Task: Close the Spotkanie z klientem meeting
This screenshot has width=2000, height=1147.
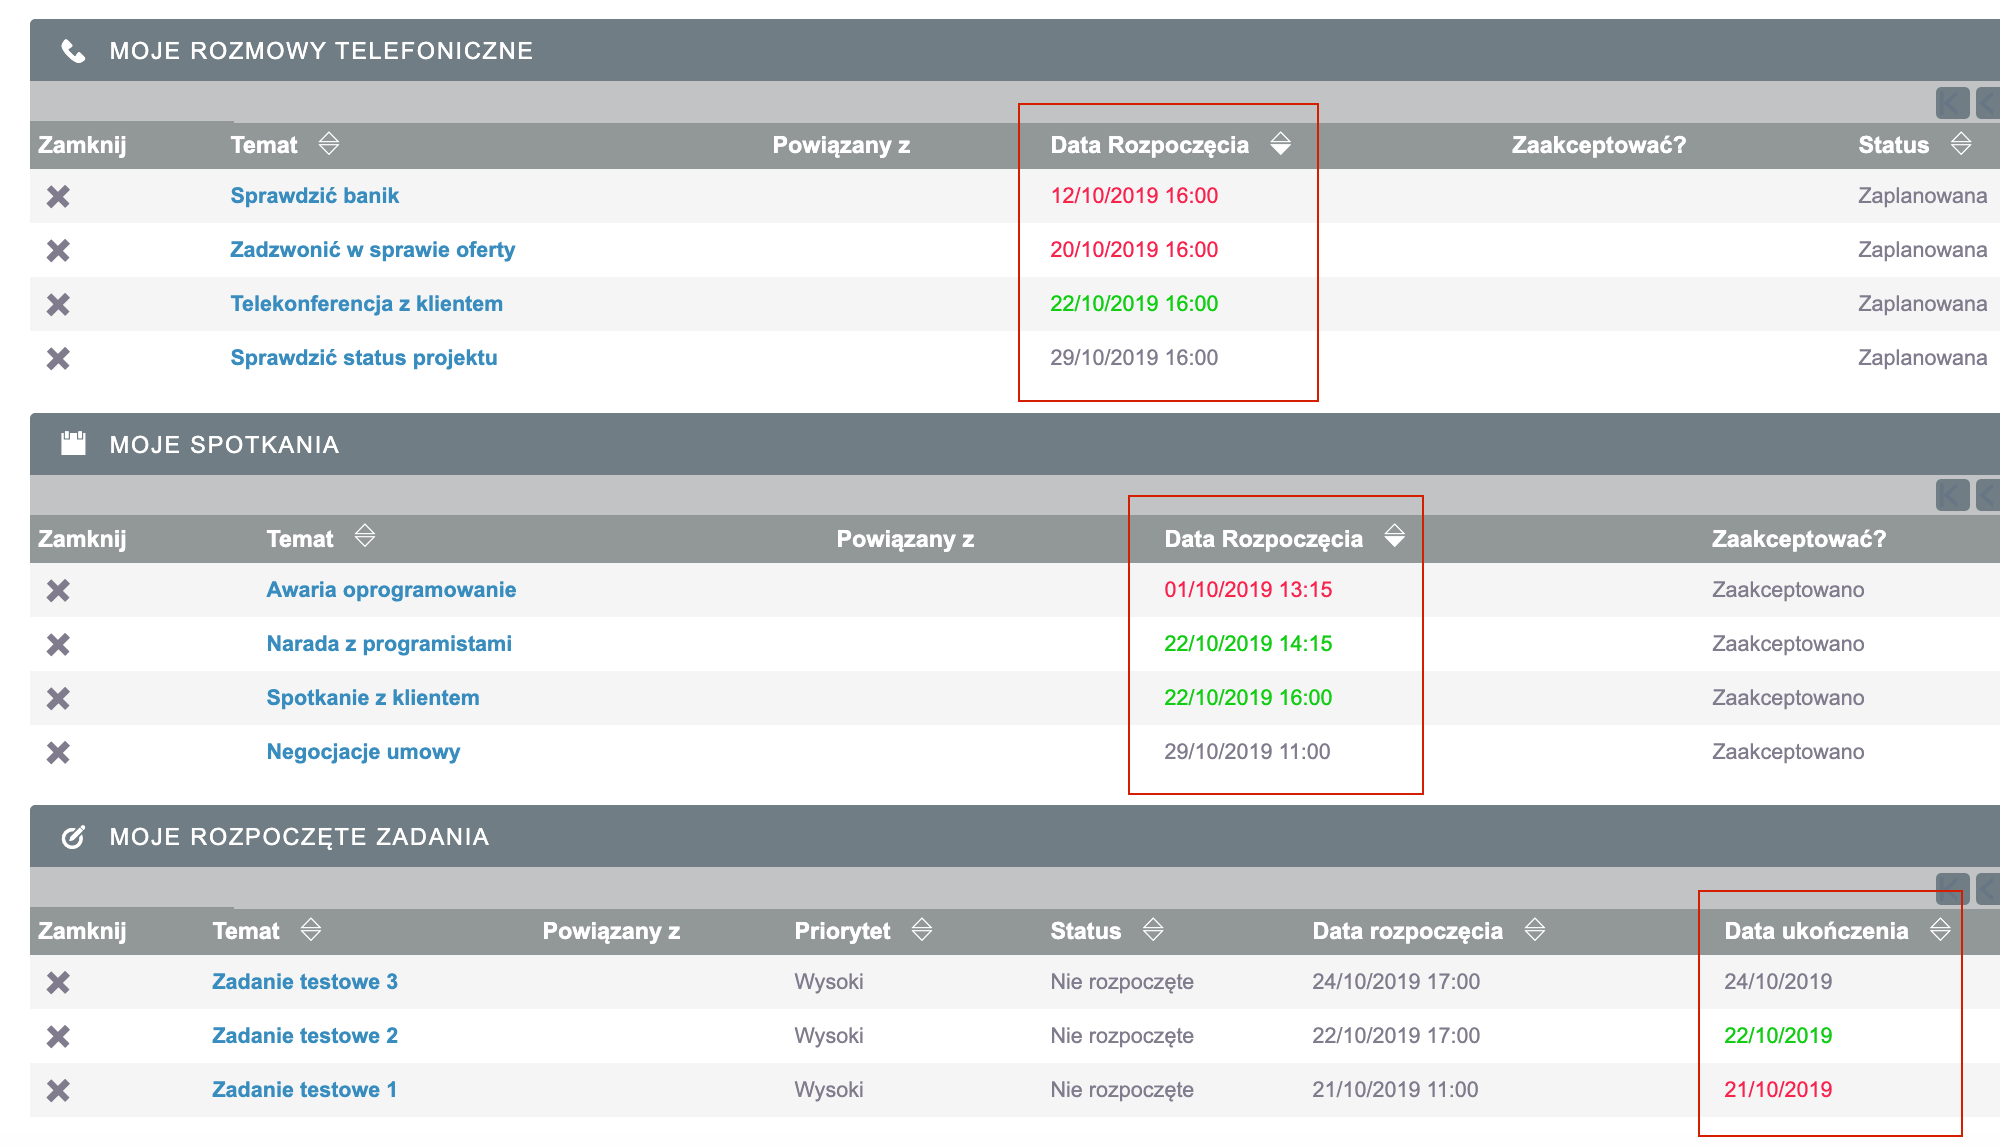Action: click(58, 698)
